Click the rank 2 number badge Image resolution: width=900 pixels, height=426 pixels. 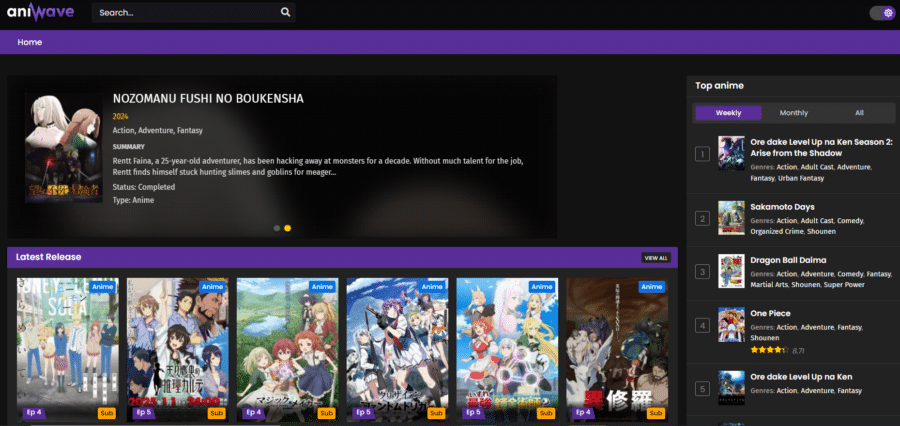click(703, 218)
